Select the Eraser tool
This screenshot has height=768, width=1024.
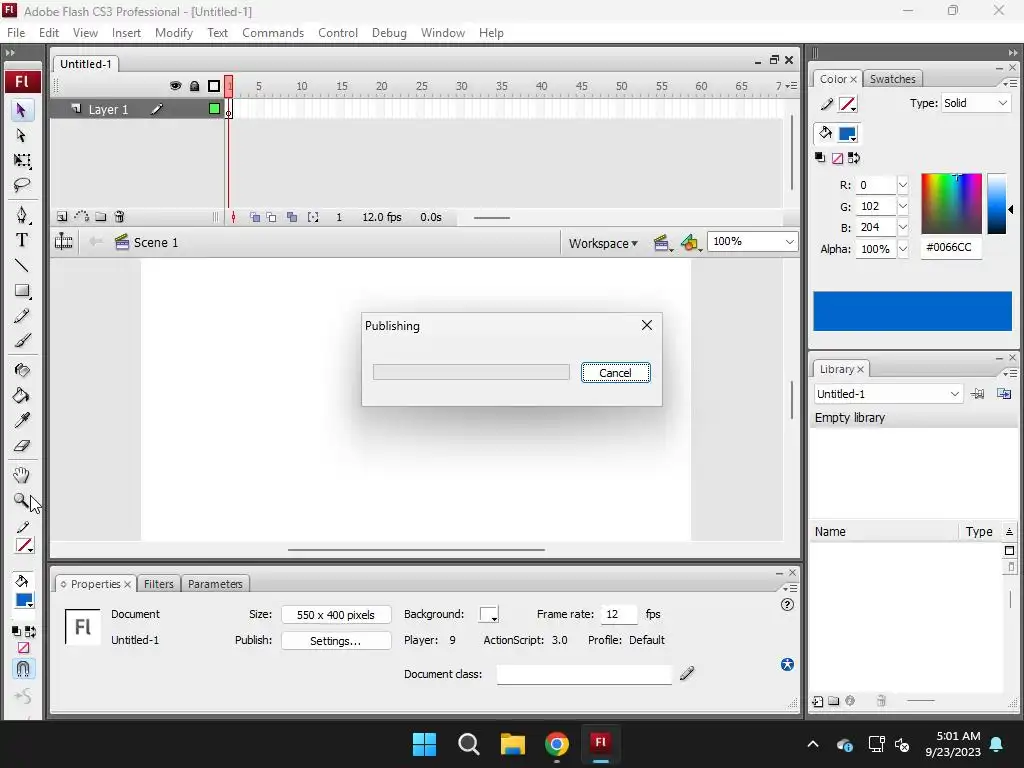tap(22, 445)
